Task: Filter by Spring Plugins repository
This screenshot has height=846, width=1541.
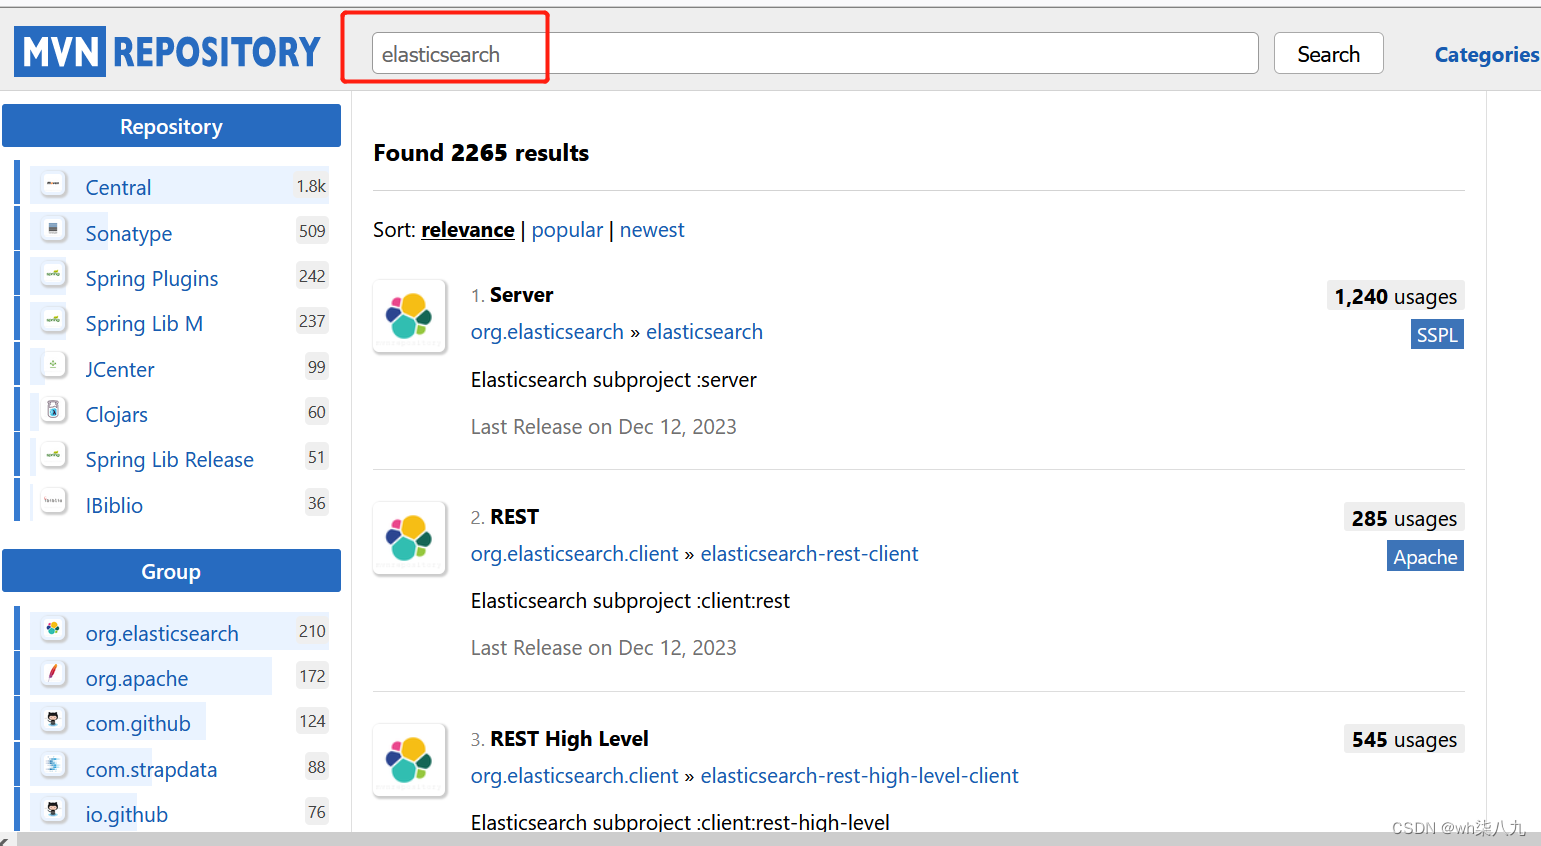Action: (152, 278)
